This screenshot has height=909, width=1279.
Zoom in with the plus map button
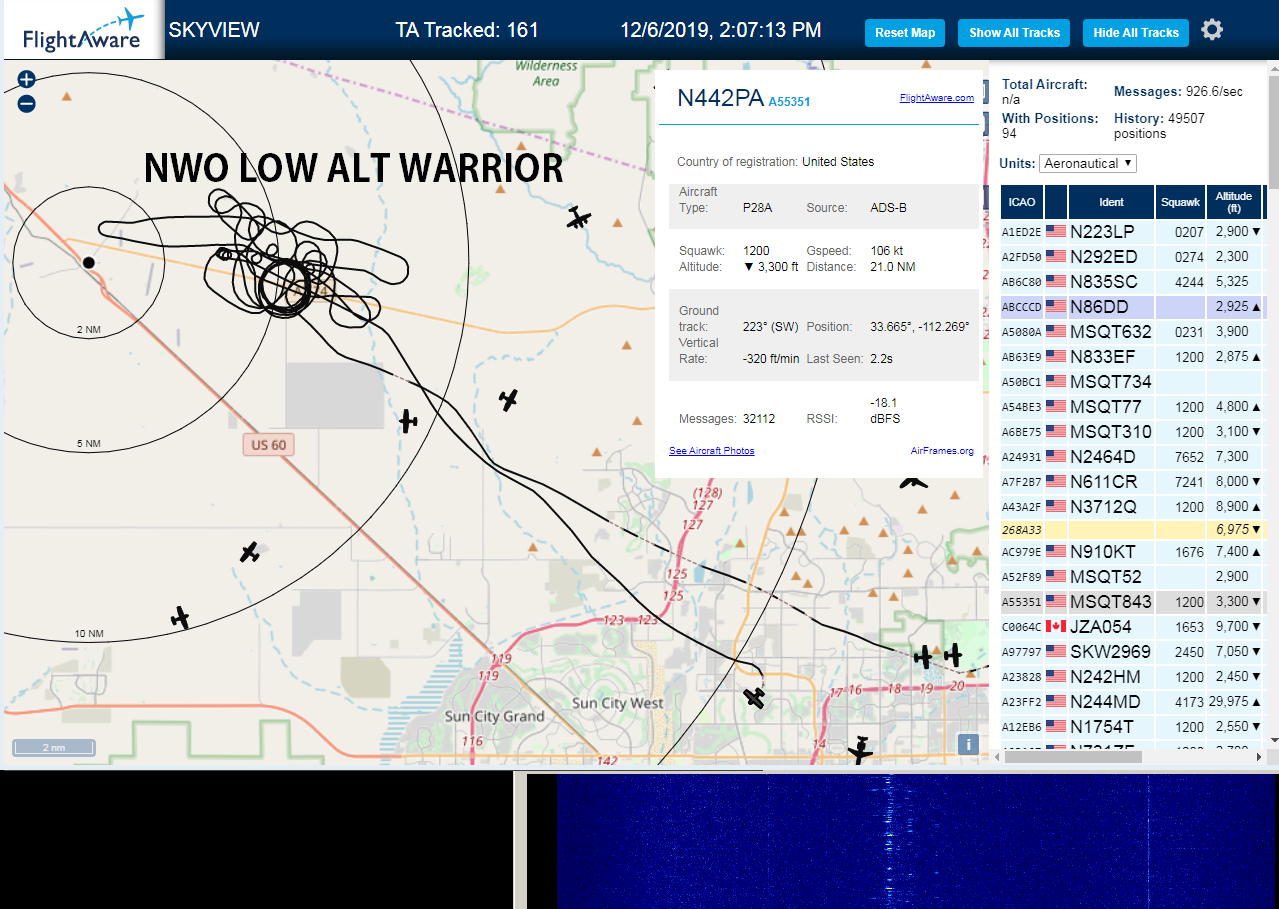(27, 79)
